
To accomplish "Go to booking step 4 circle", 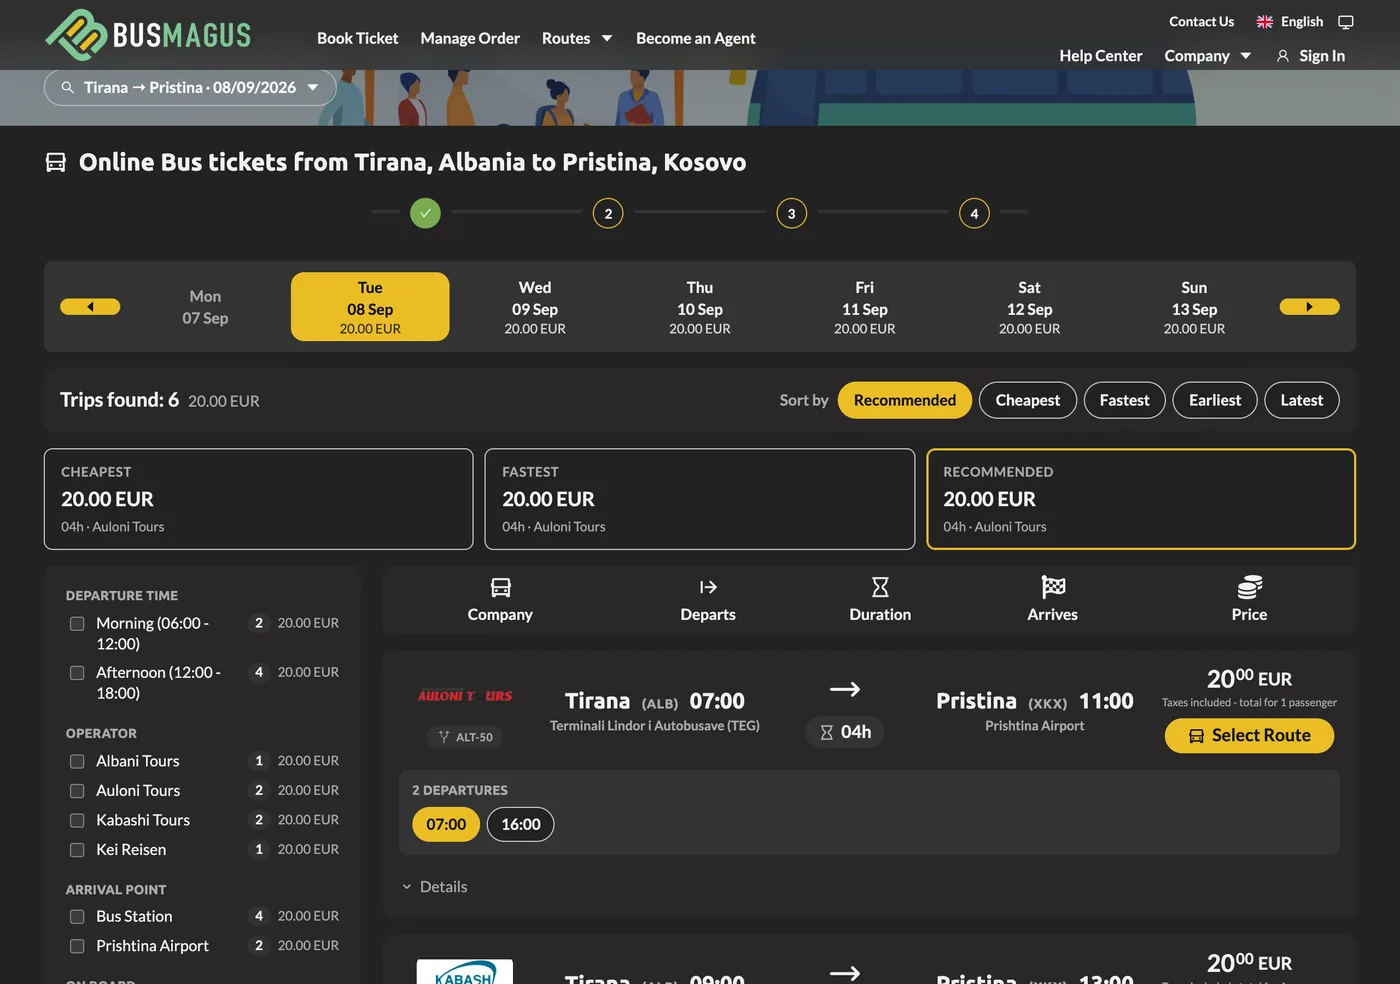I will 974,213.
